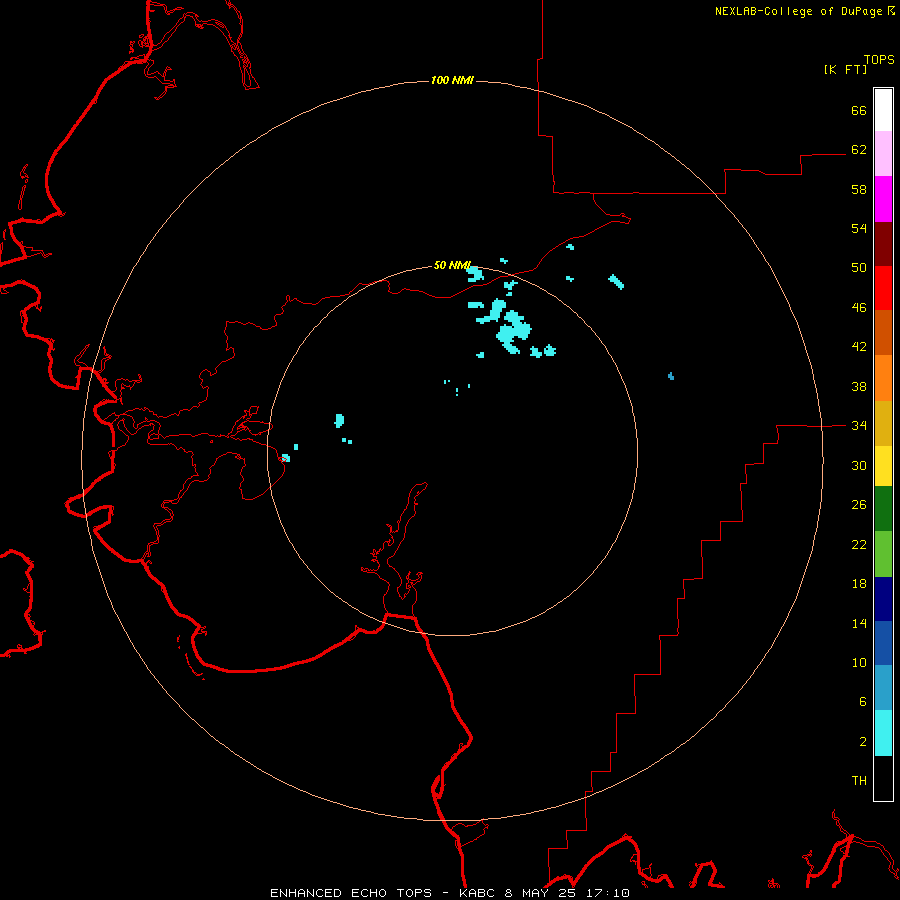Click the legend value 66
The image size is (900, 900).
pyautogui.click(x=859, y=110)
